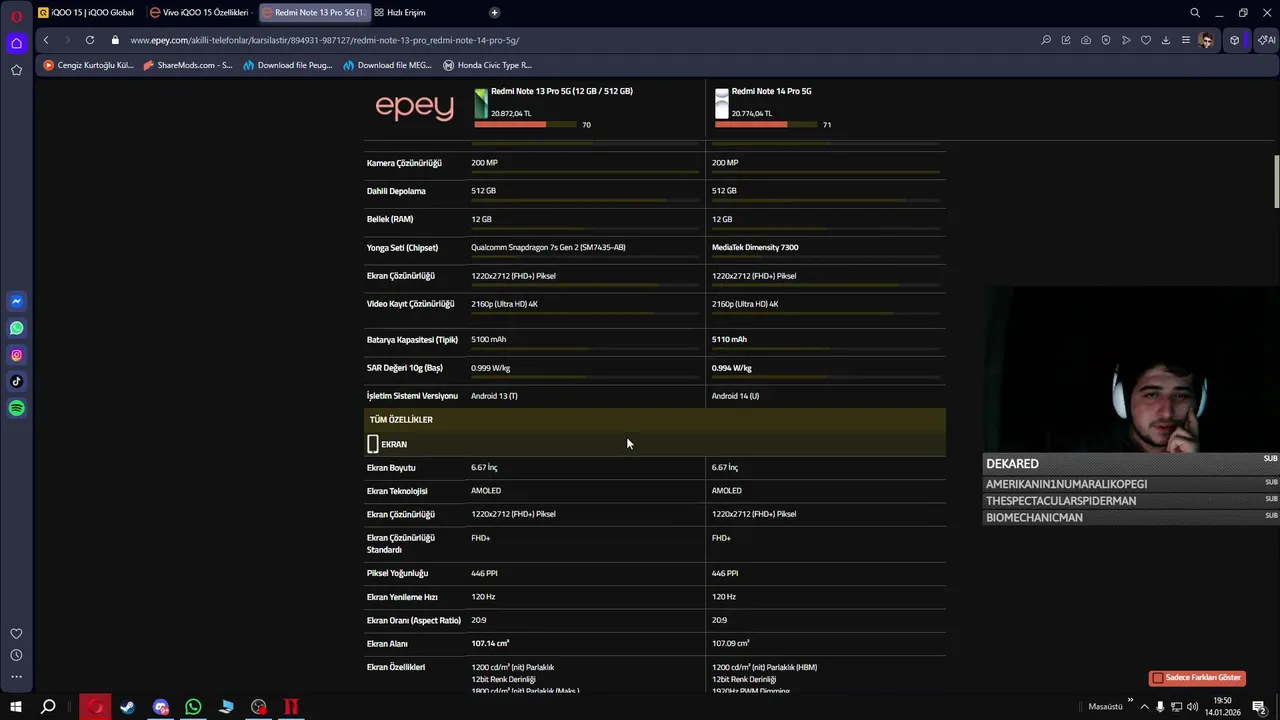This screenshot has width=1280, height=720.
Task: Click Android 14 (U) value
Action: [x=735, y=396]
